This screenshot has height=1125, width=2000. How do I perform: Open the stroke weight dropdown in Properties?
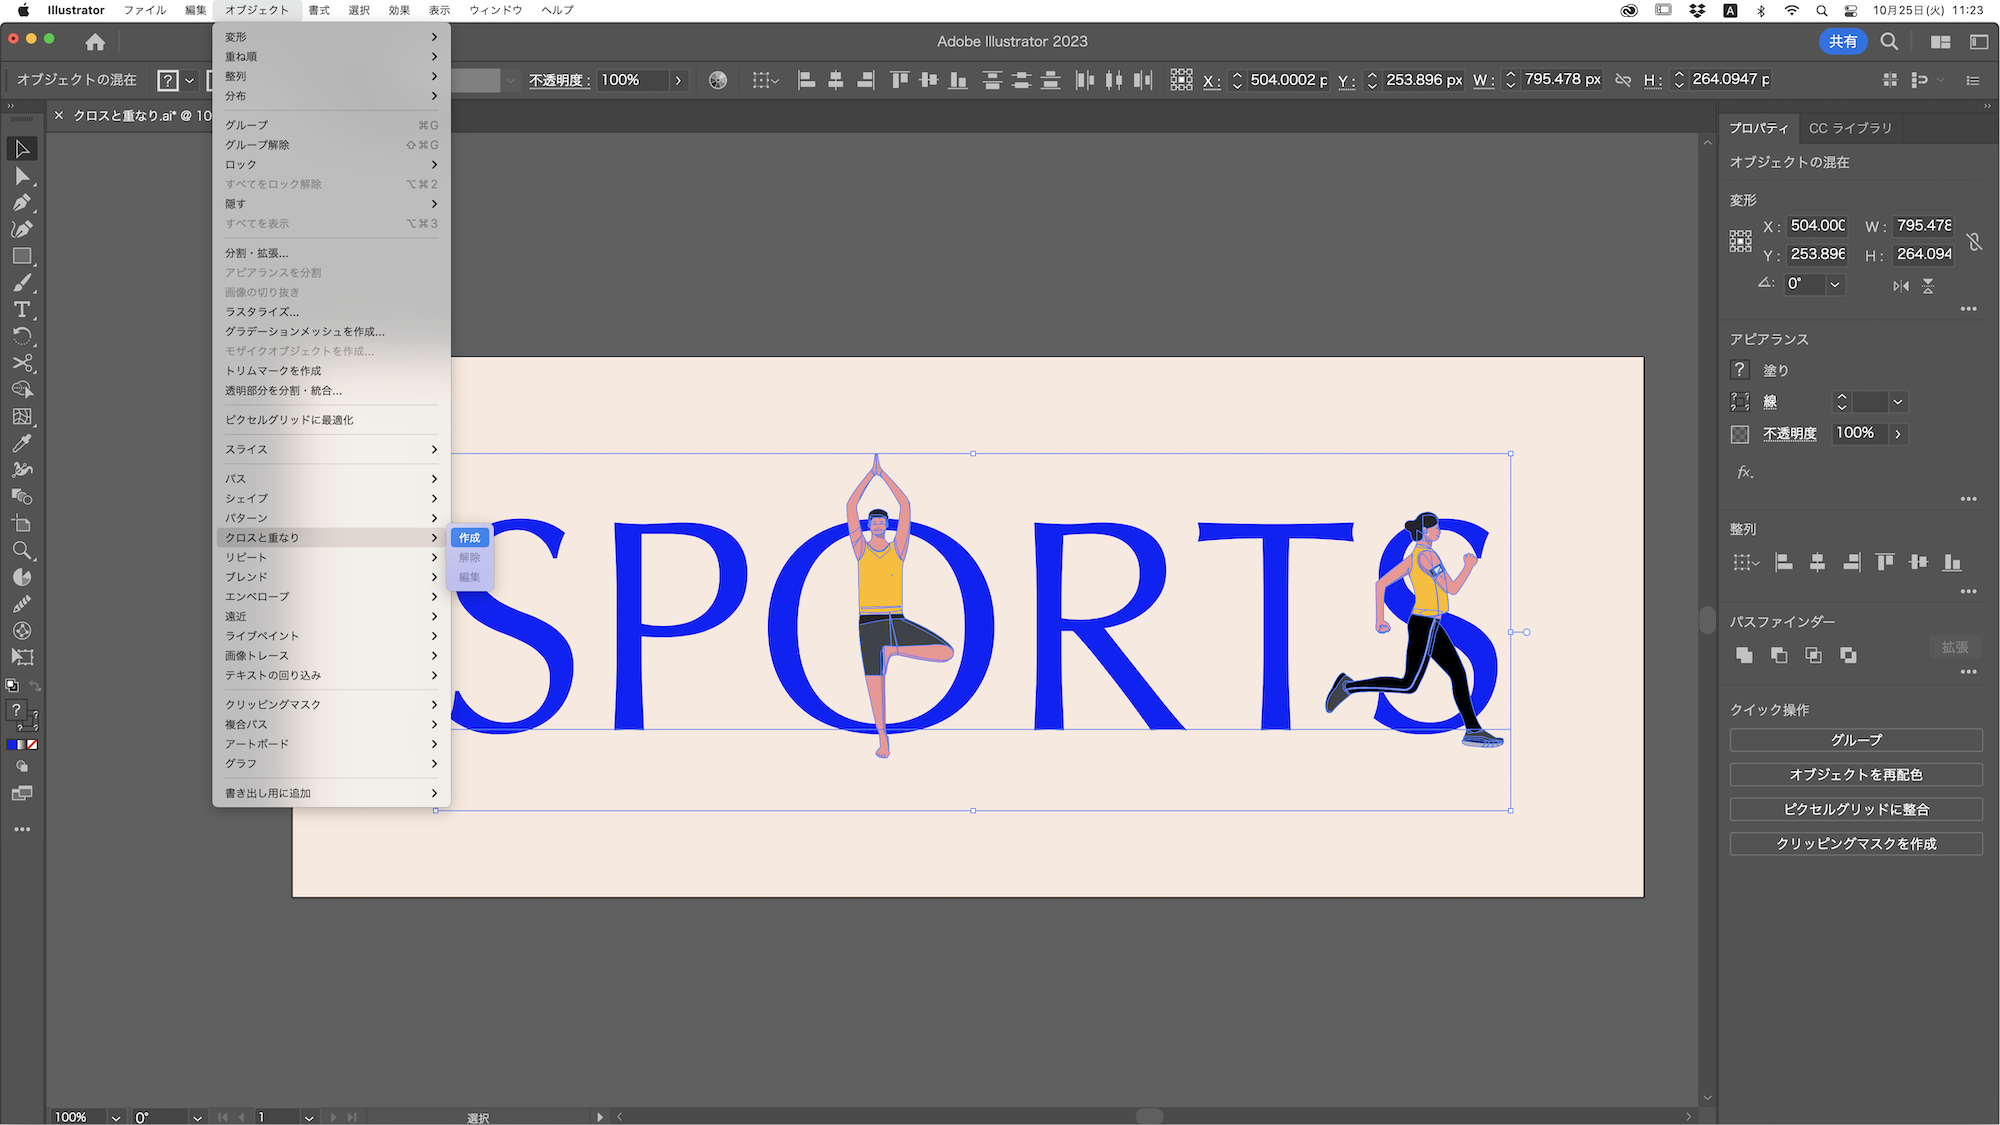[x=1897, y=402]
